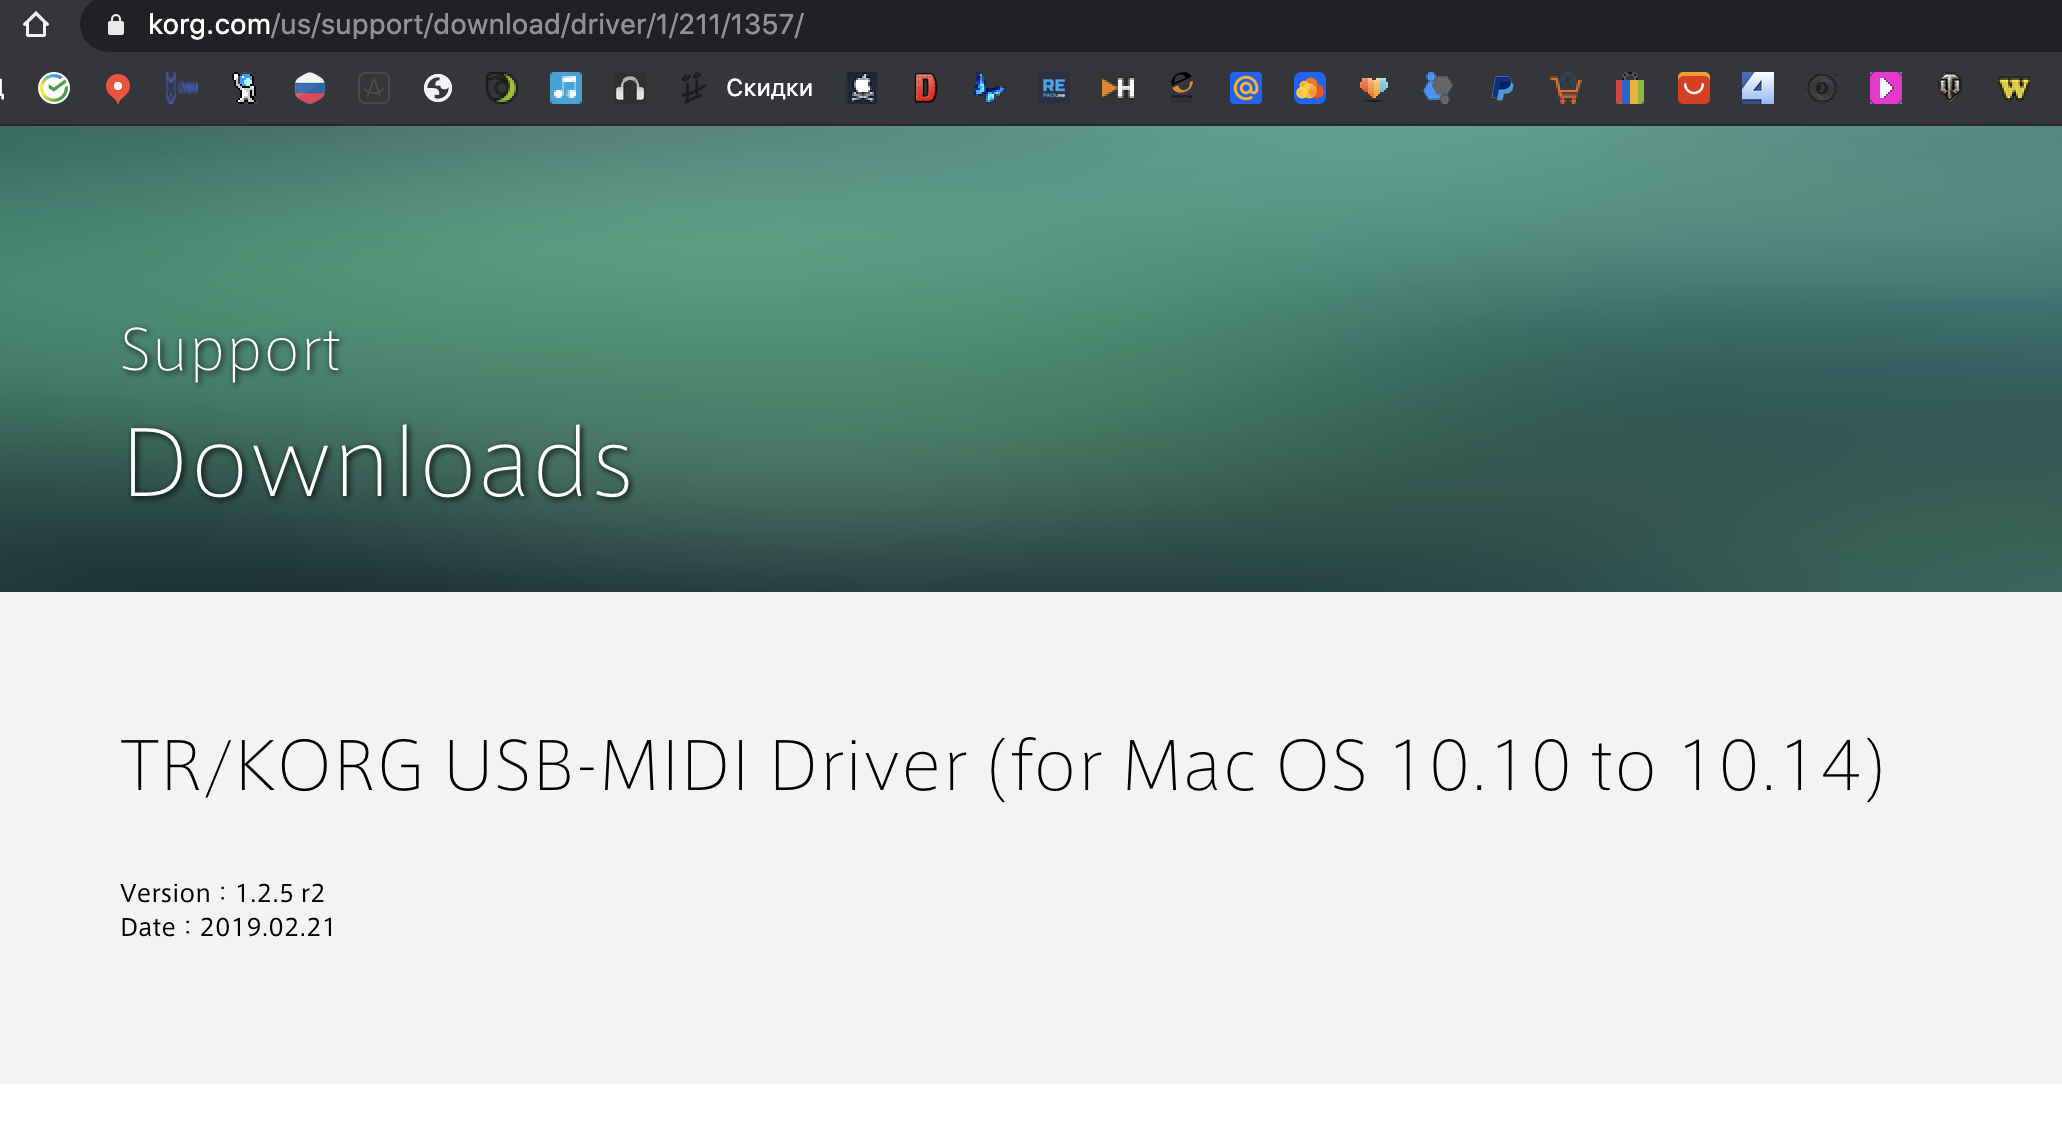The height and width of the screenshot is (1142, 2062).
Task: Open the red map pin bookmark
Action: point(118,88)
